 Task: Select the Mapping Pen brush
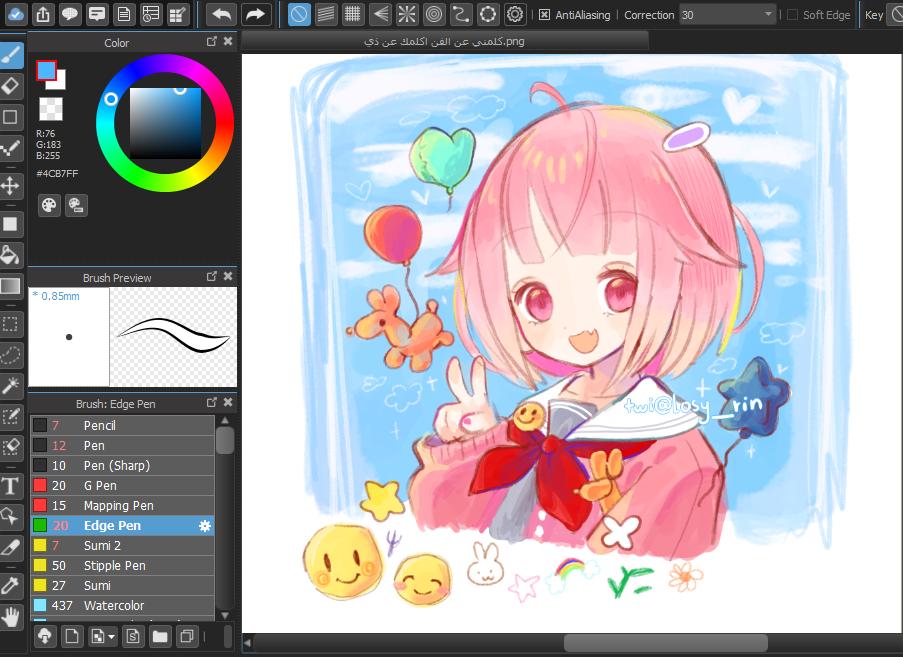(122, 506)
